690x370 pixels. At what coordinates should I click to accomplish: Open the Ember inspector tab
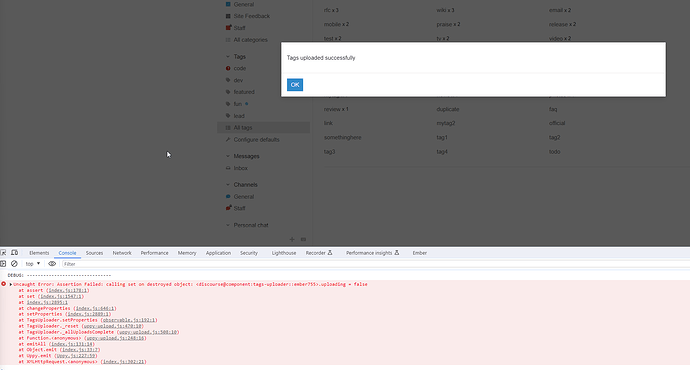tap(420, 253)
